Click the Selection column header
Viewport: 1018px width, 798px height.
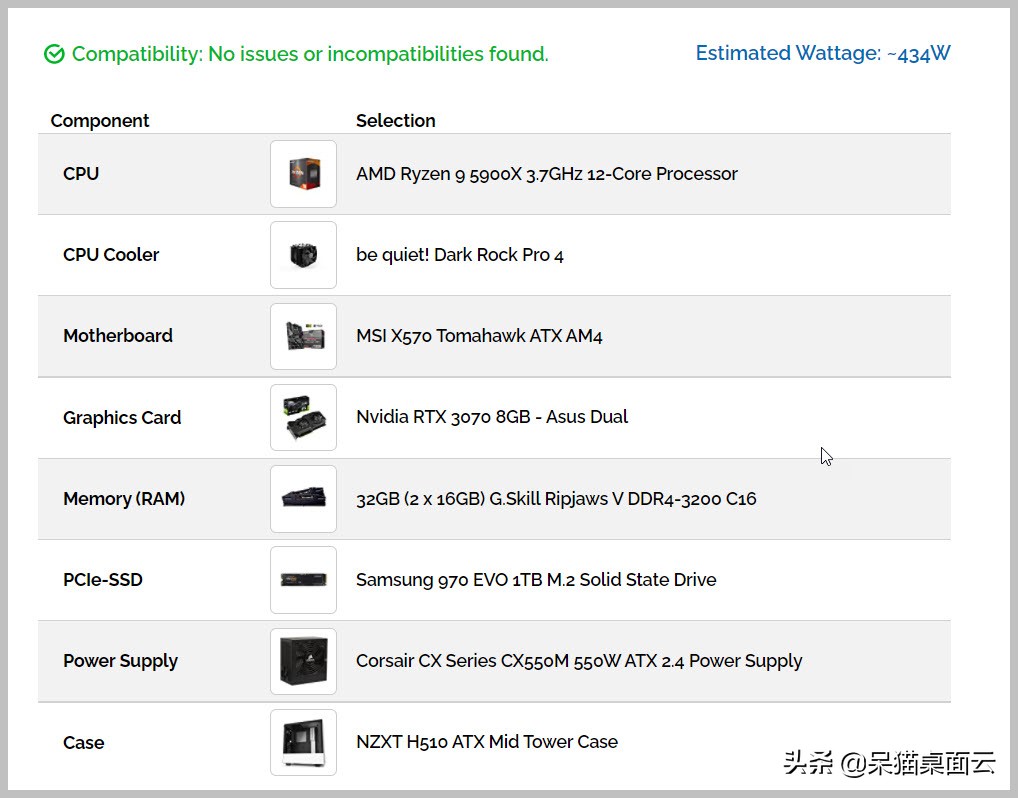pyautogui.click(x=395, y=121)
